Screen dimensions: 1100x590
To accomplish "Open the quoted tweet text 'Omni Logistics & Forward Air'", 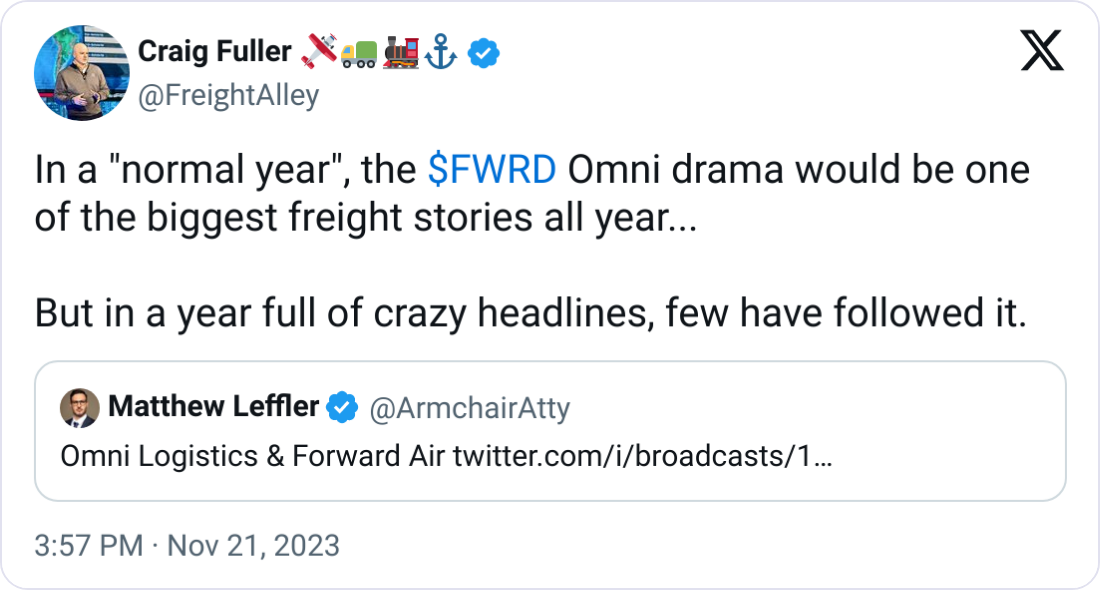I will 253,456.
